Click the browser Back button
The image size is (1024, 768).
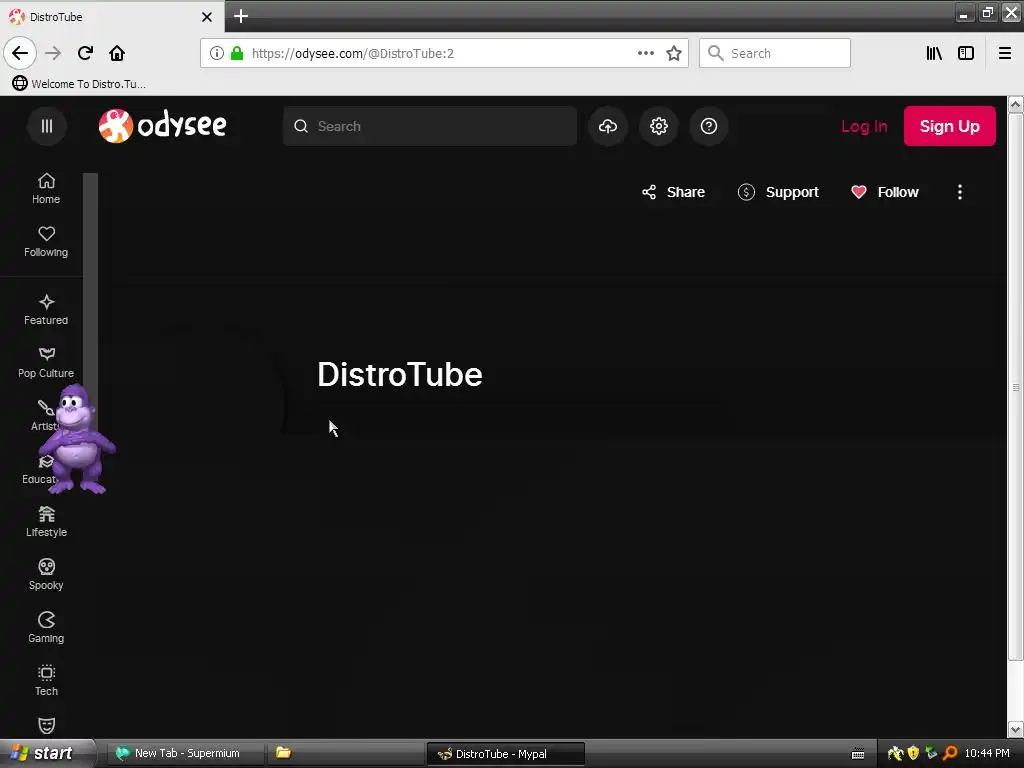(20, 53)
